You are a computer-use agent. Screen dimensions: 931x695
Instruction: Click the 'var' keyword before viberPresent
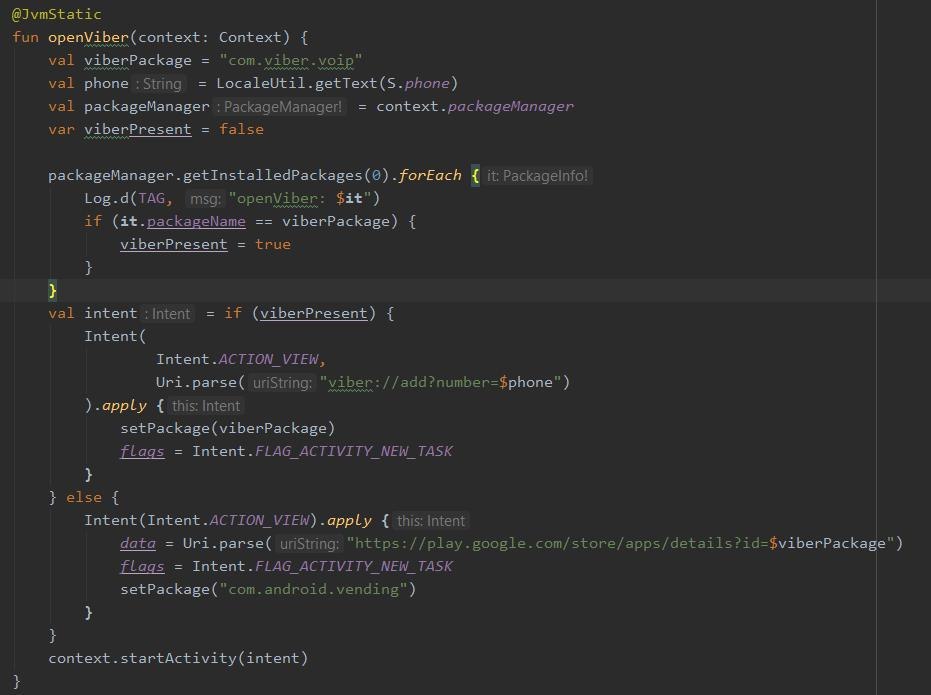[x=62, y=129]
